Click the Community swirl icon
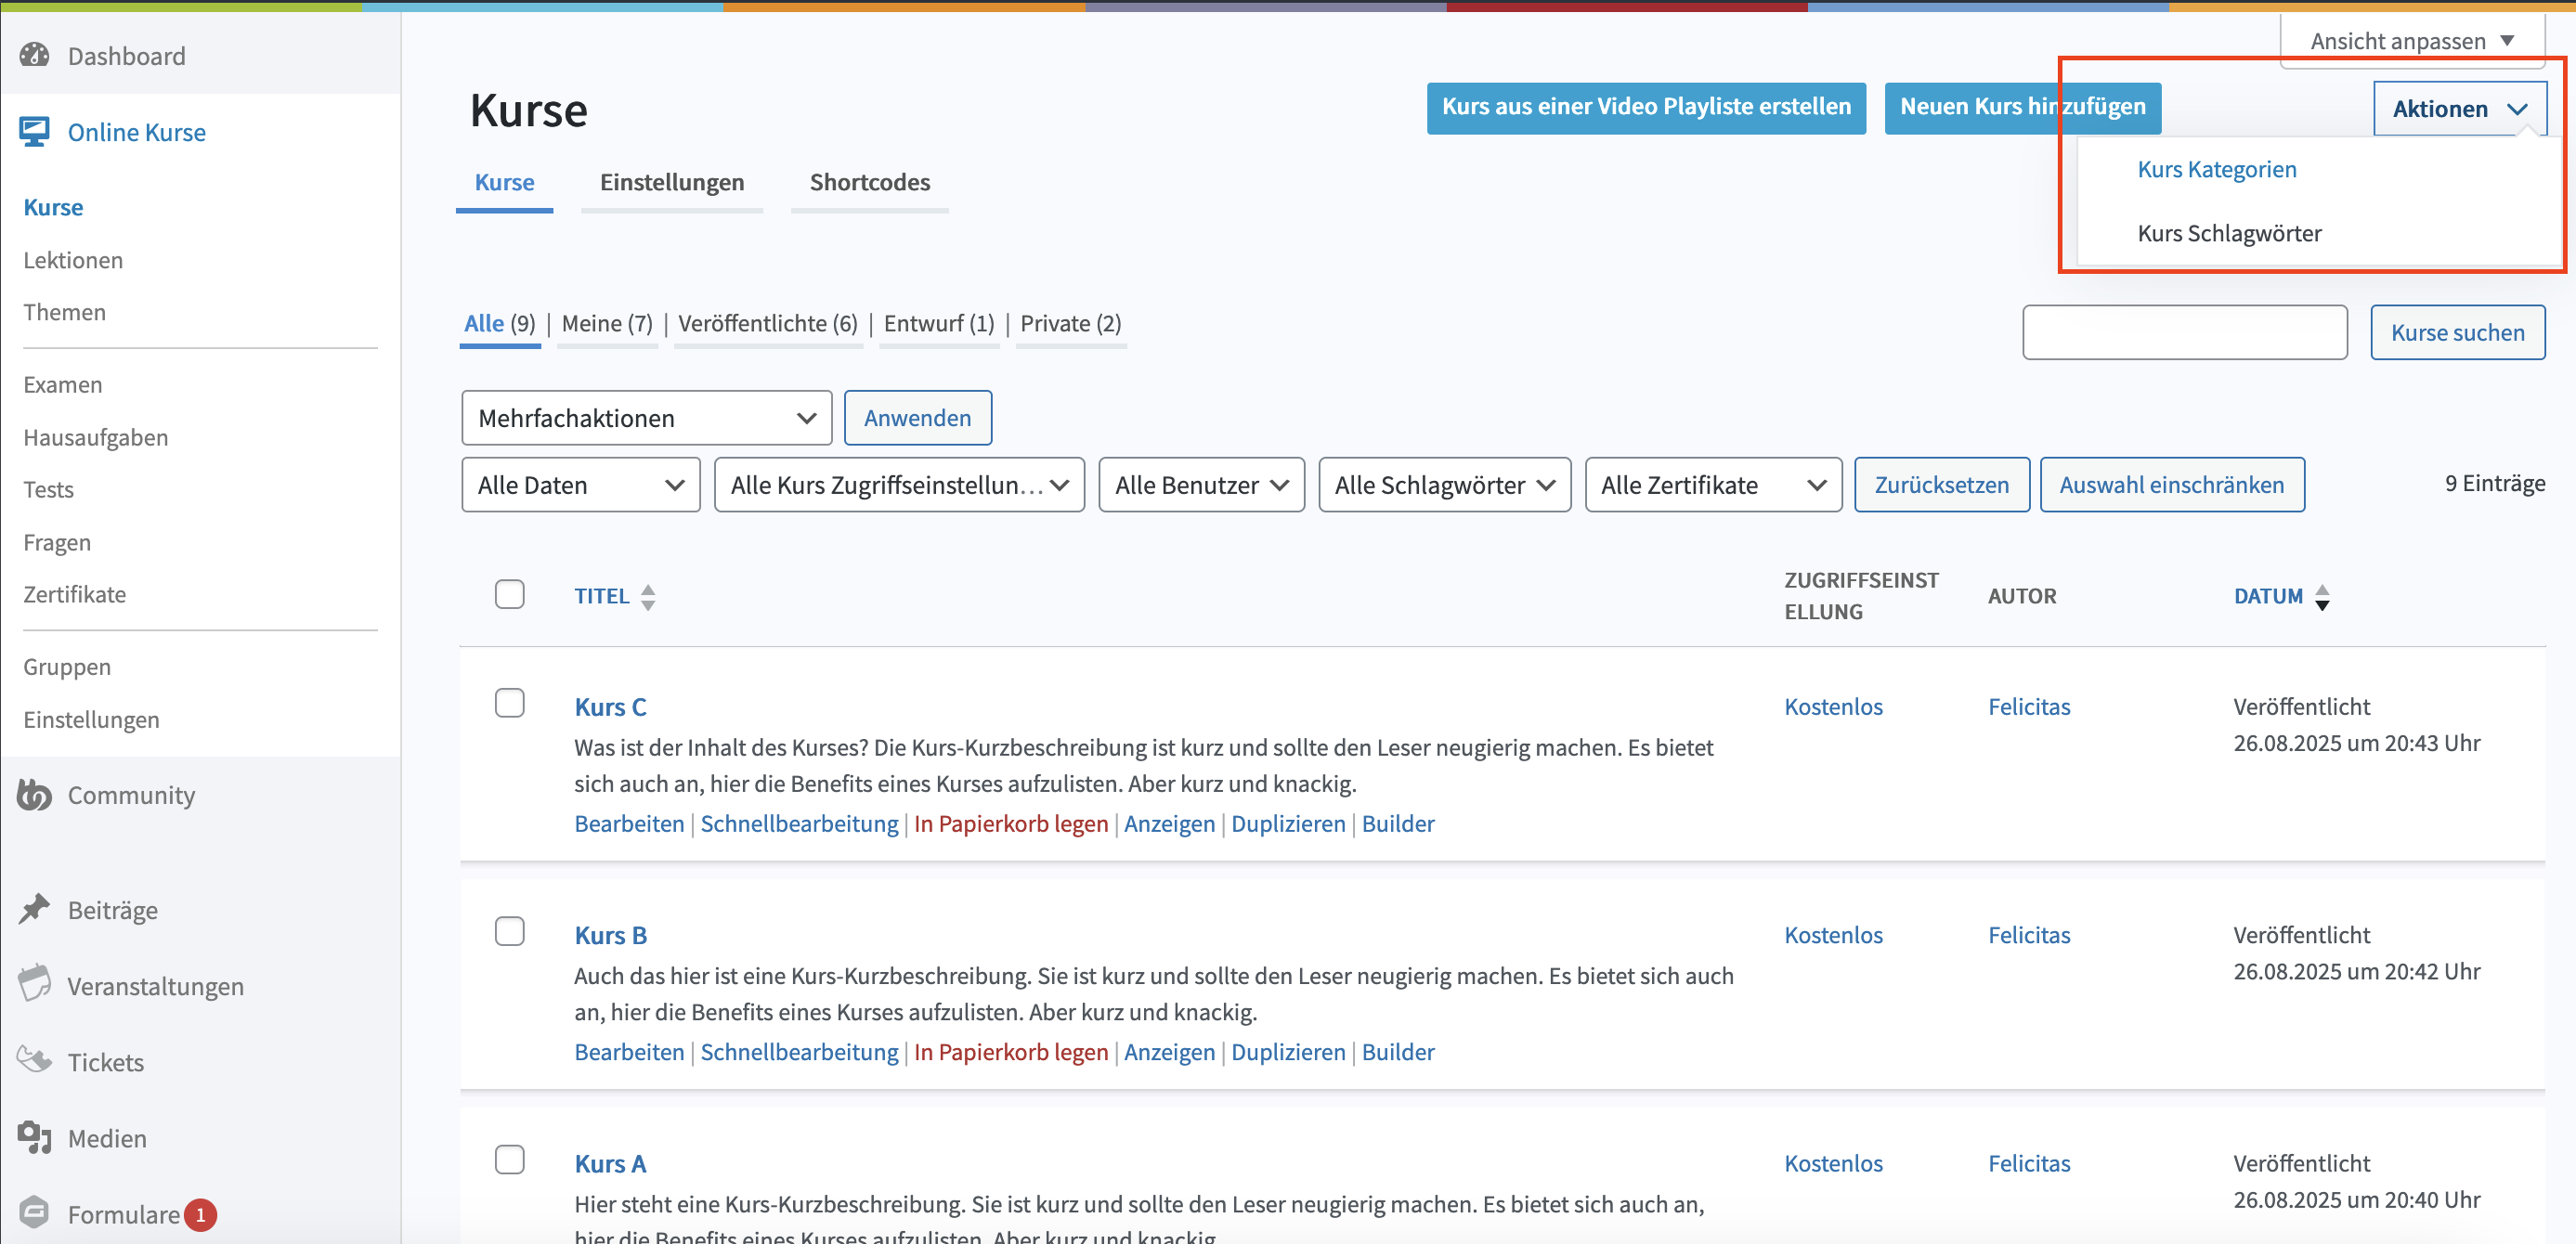The image size is (2576, 1244). click(x=35, y=795)
